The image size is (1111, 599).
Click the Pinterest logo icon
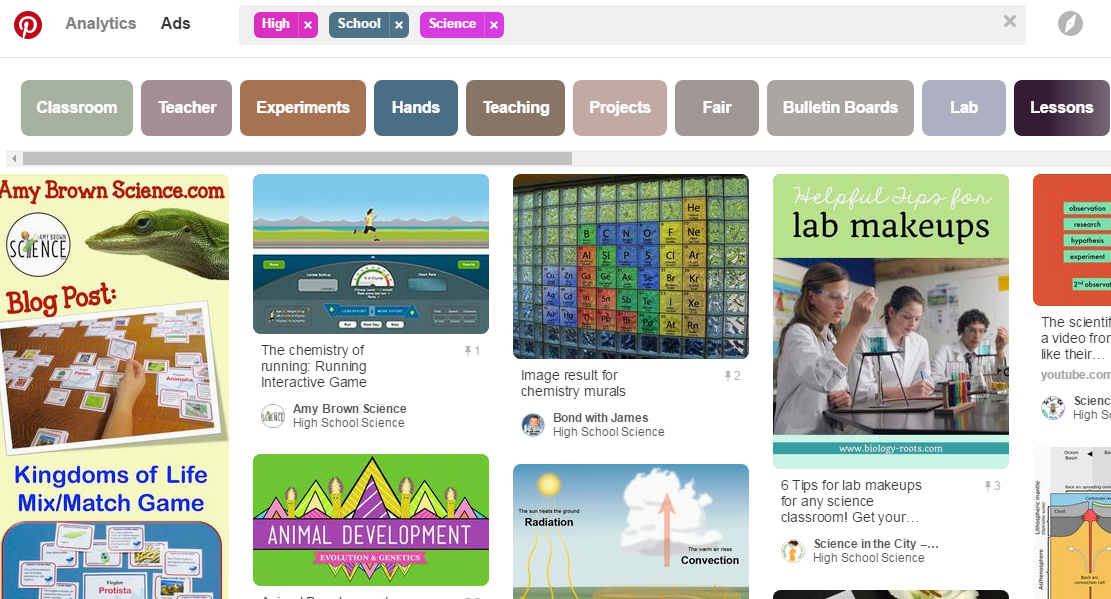click(28, 25)
